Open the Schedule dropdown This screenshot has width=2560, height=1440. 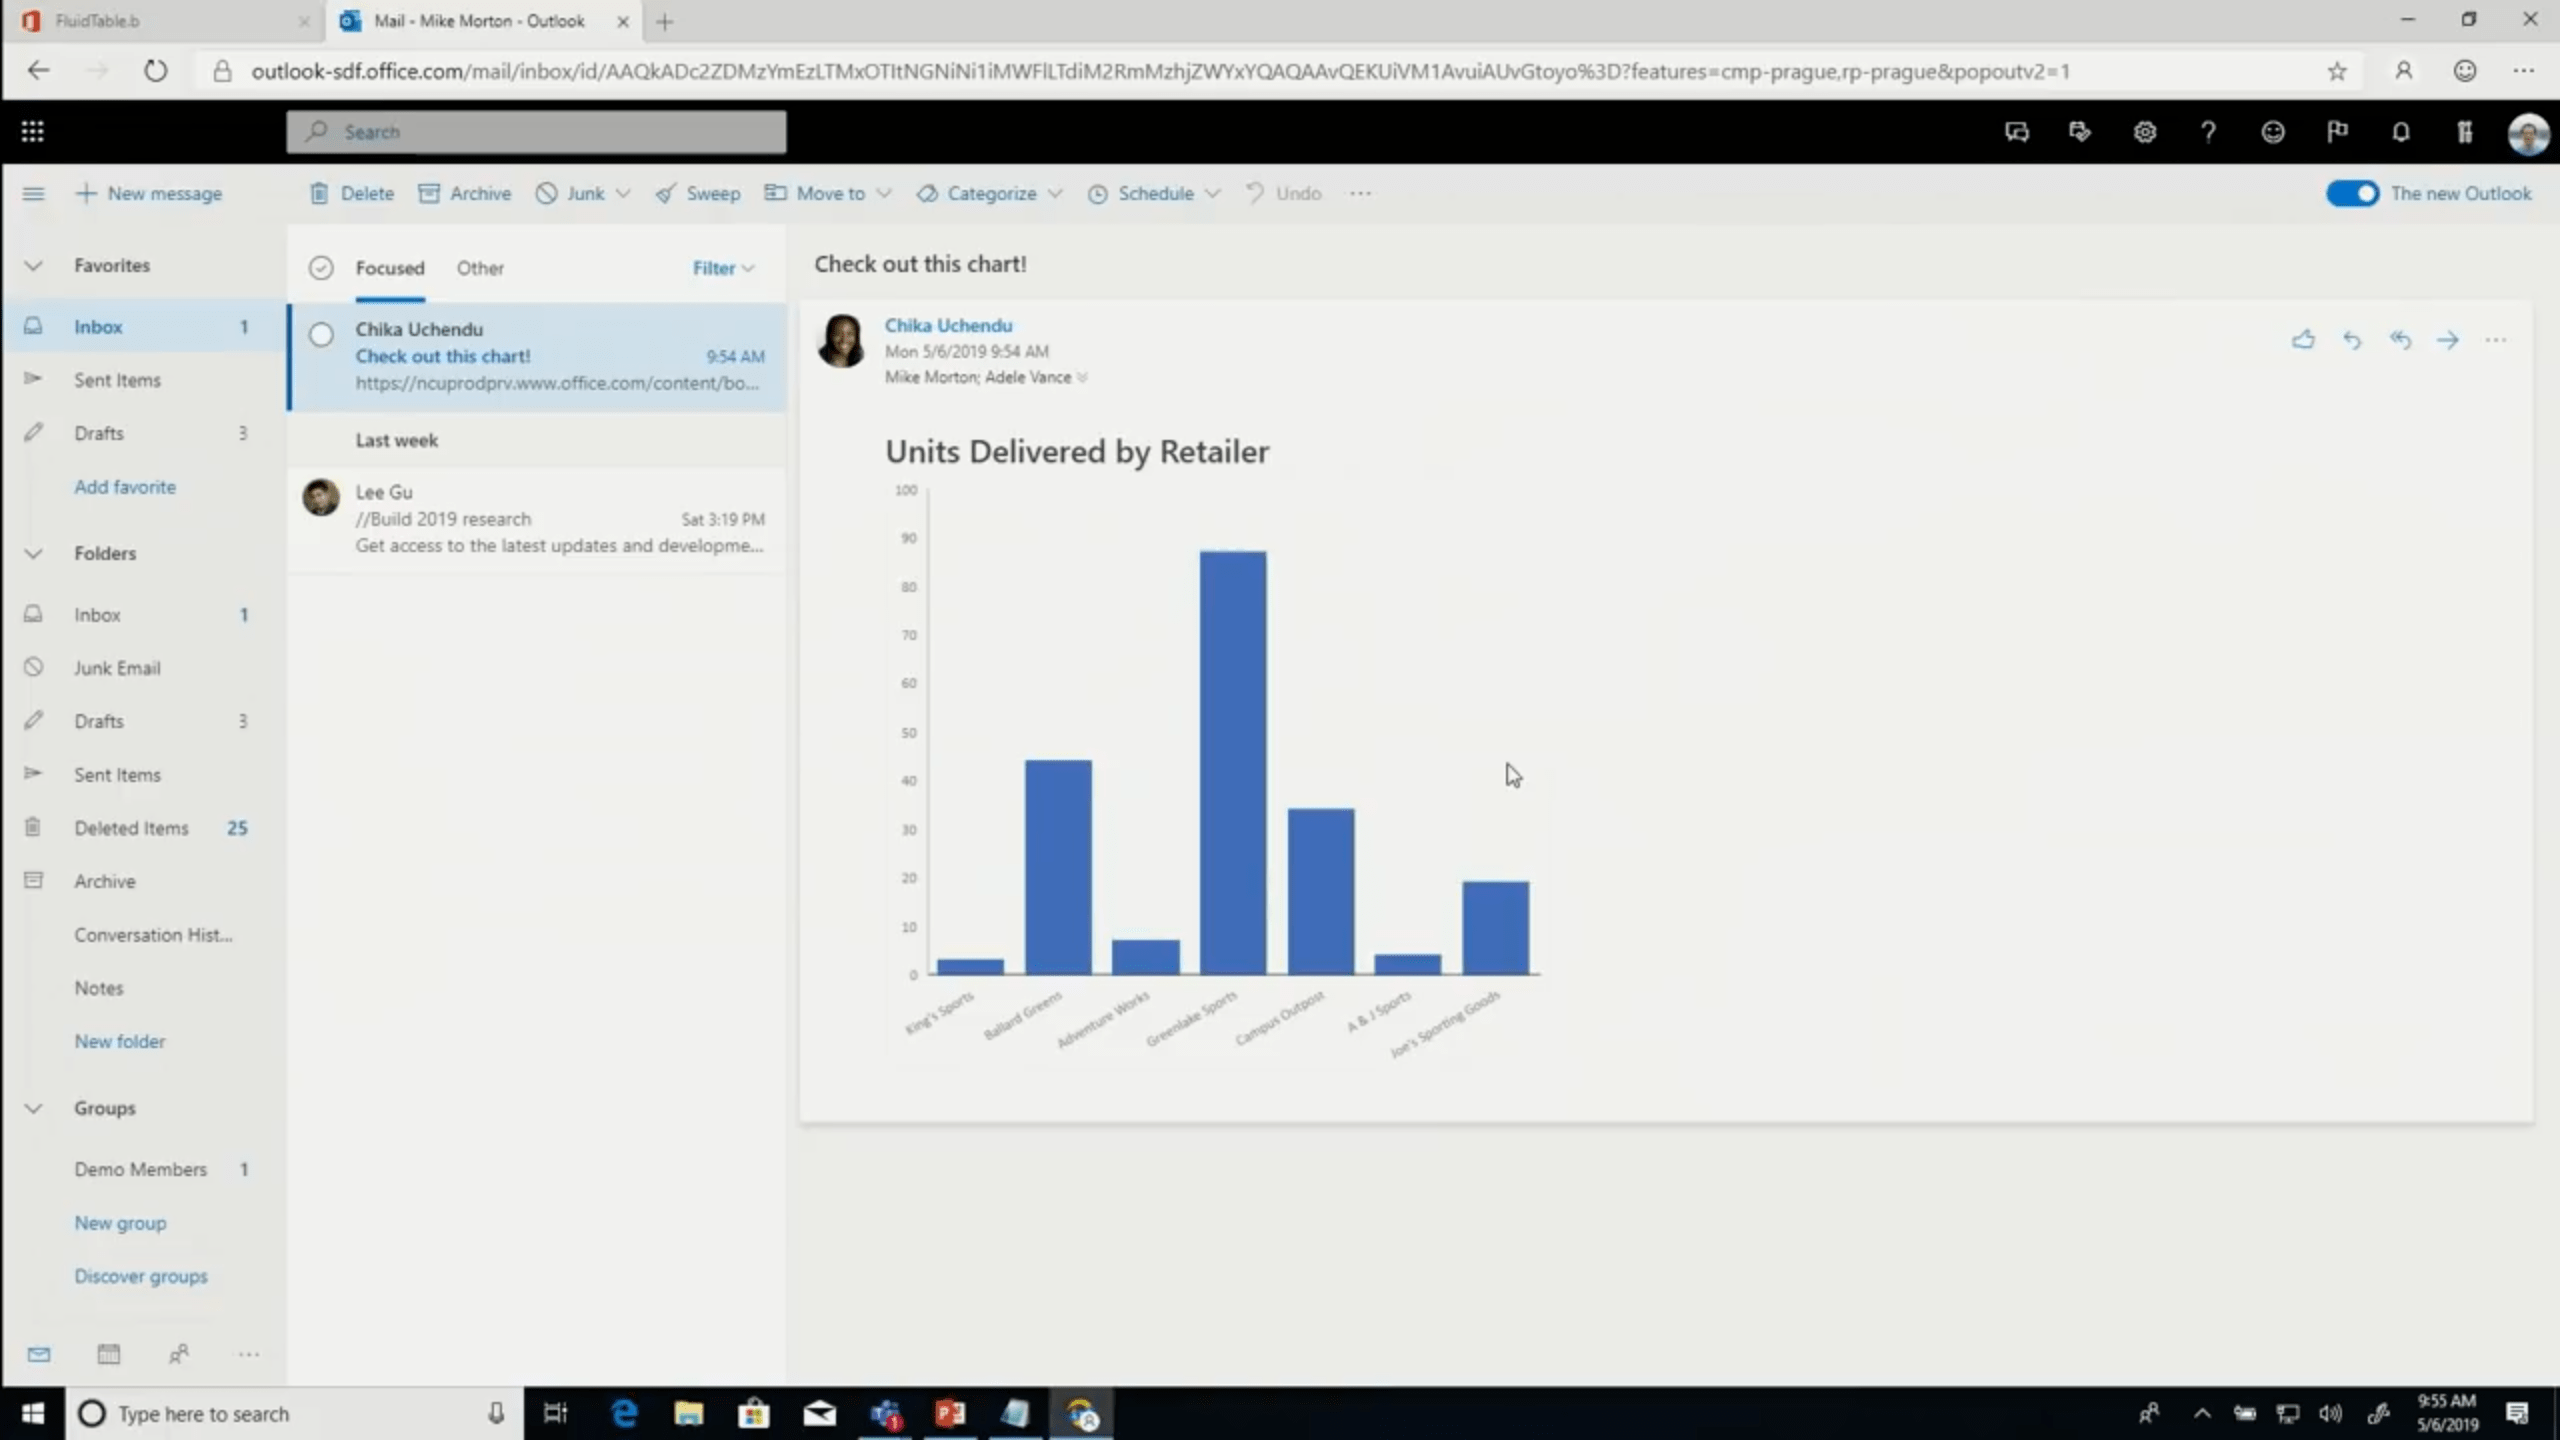[x=1154, y=193]
